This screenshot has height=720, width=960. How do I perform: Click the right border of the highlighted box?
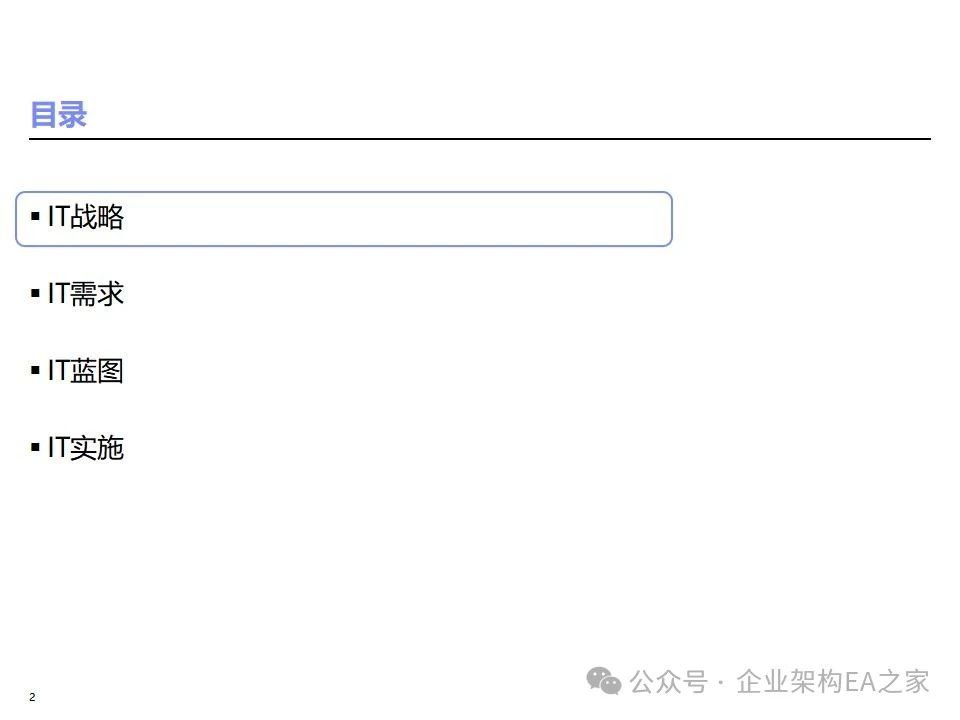pos(671,218)
